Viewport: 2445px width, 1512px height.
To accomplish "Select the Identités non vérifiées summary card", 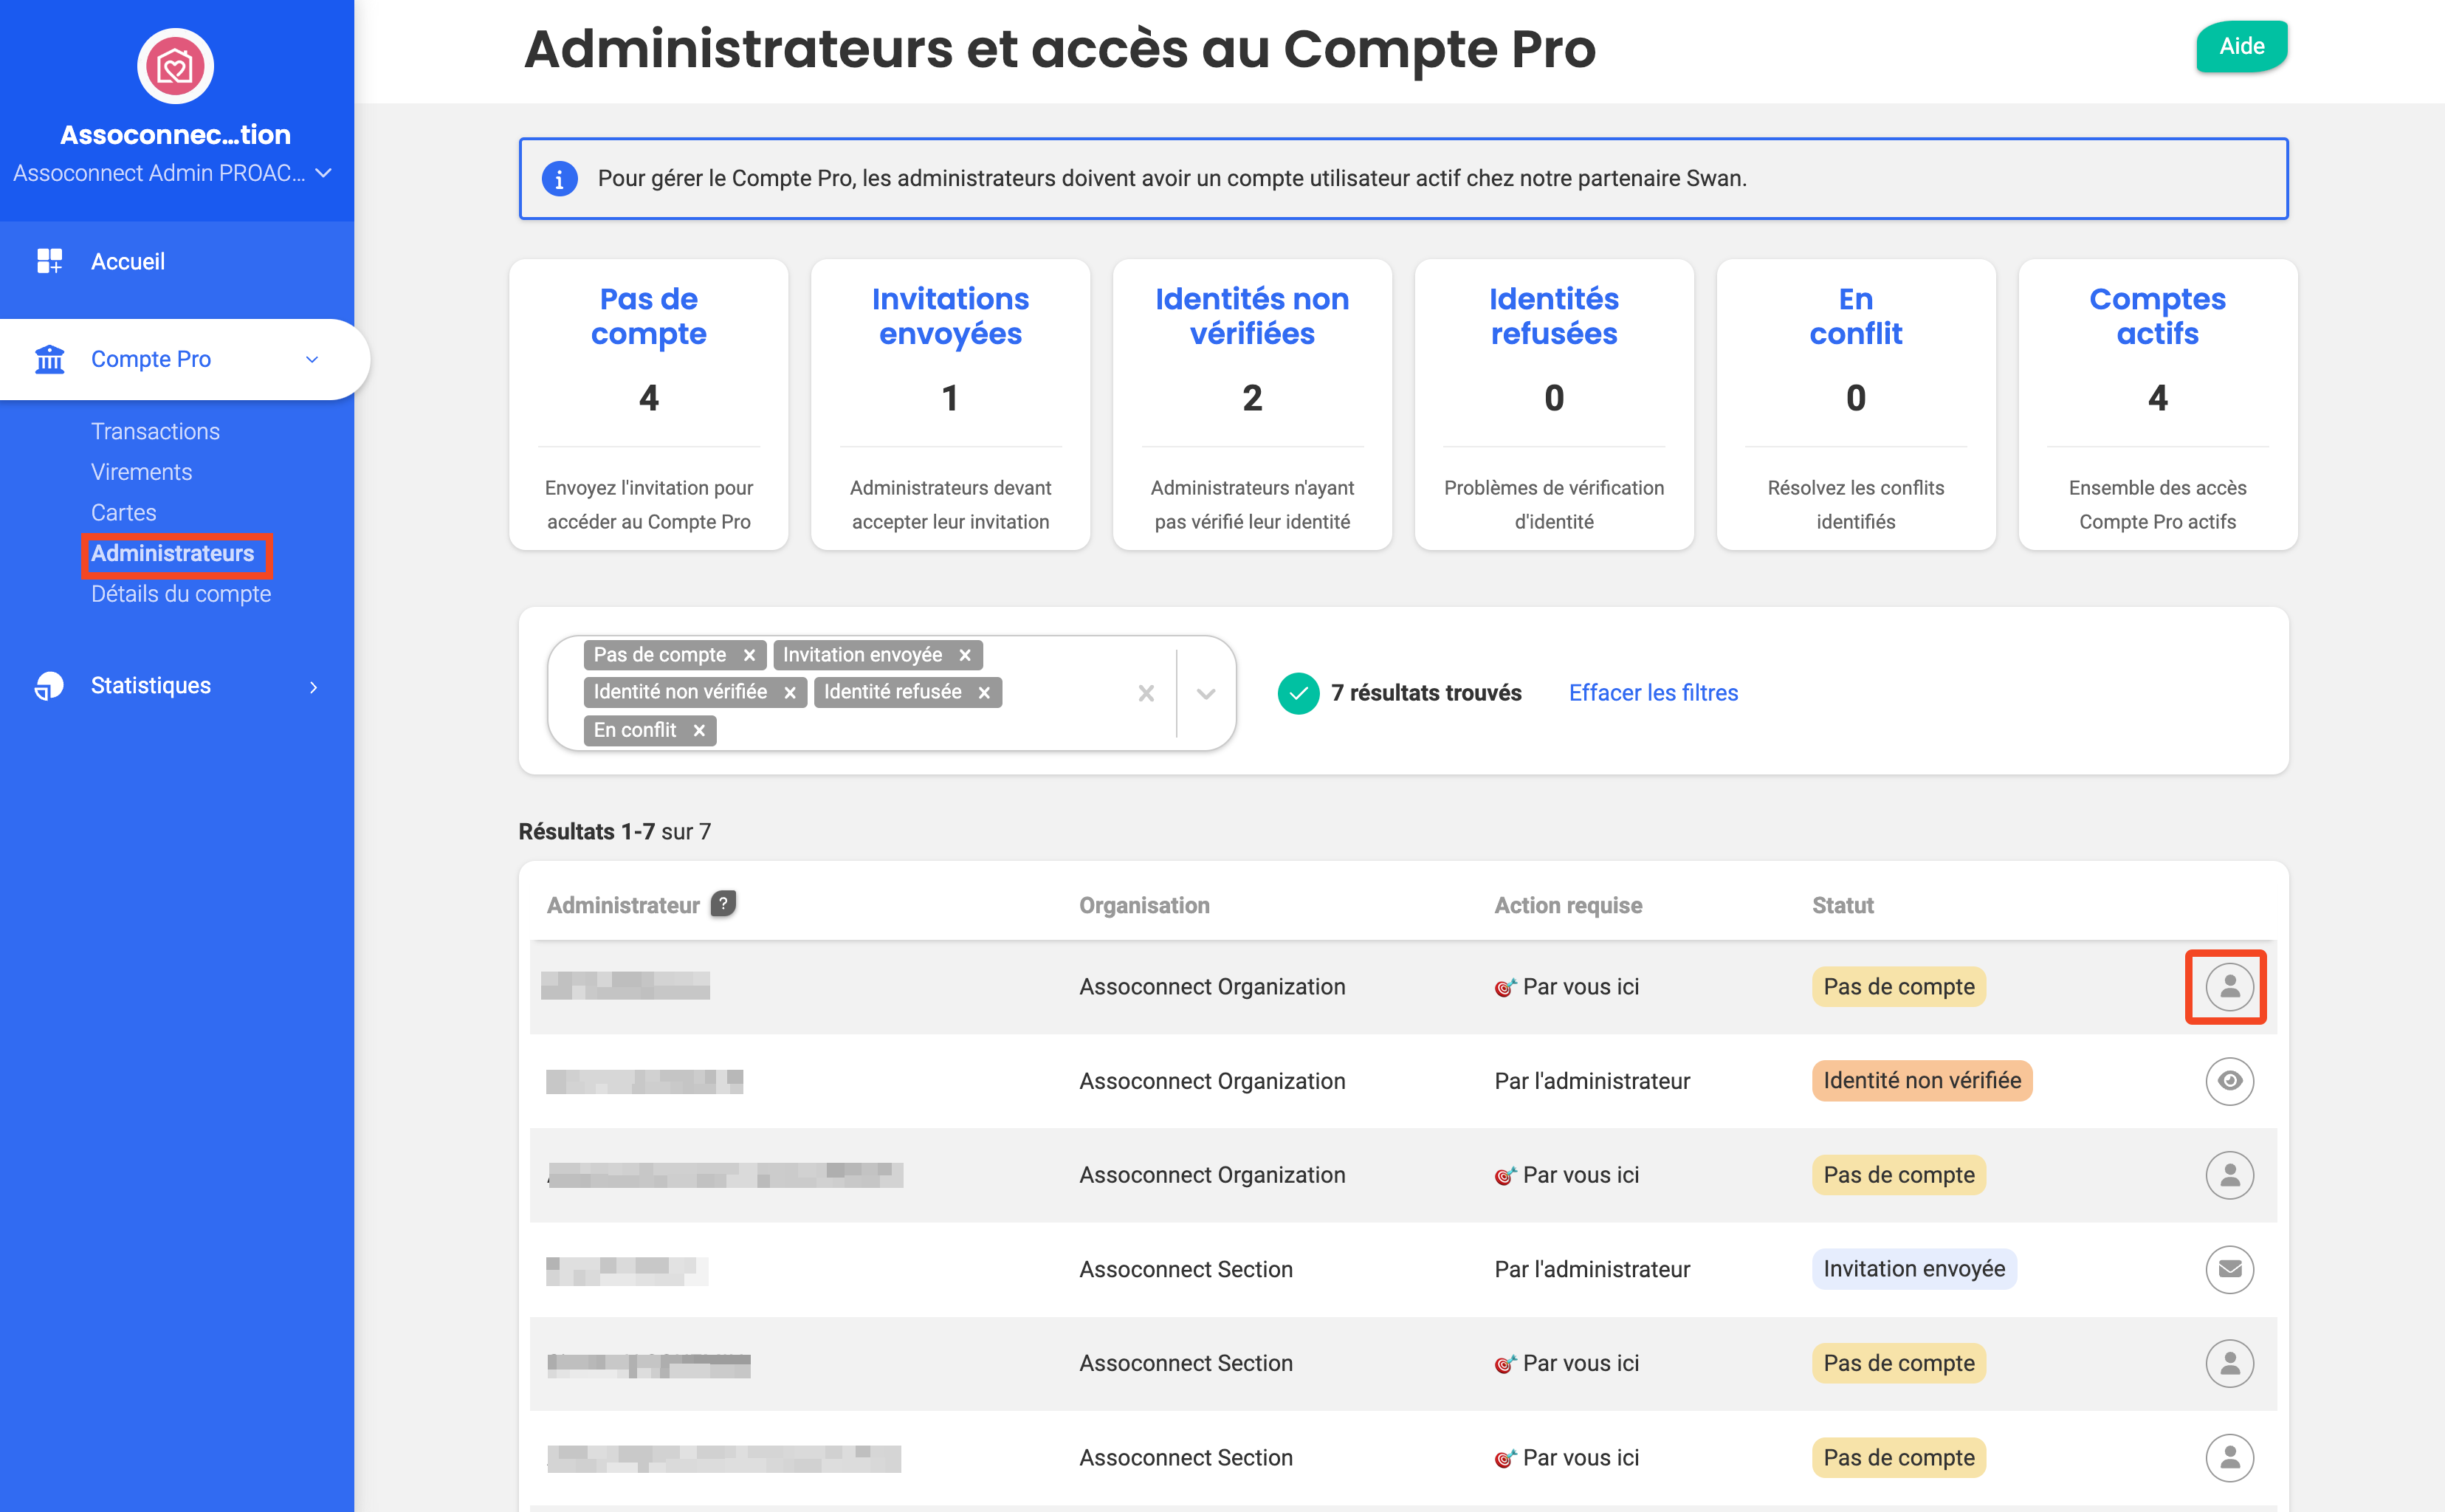I will 1252,405.
